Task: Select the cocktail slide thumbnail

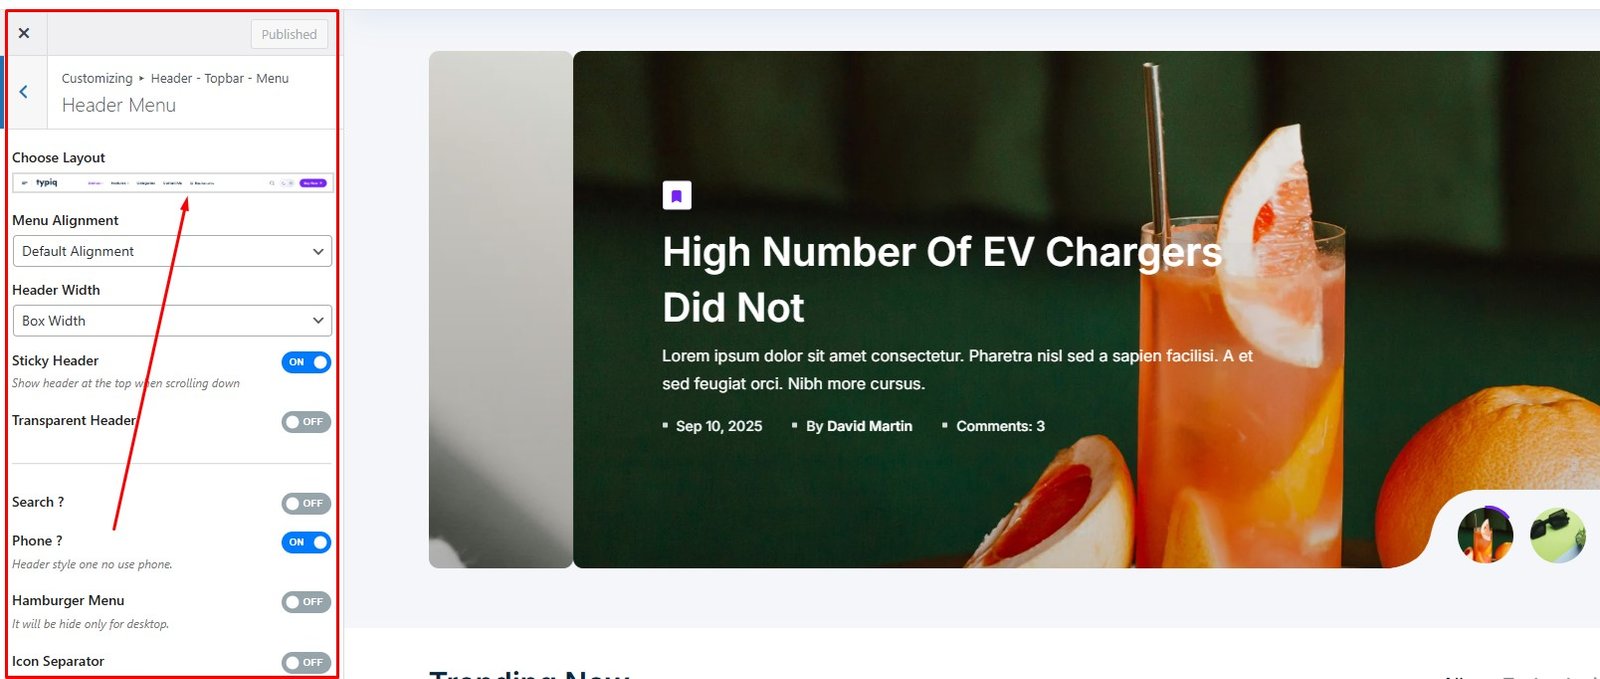Action: (x=1485, y=535)
